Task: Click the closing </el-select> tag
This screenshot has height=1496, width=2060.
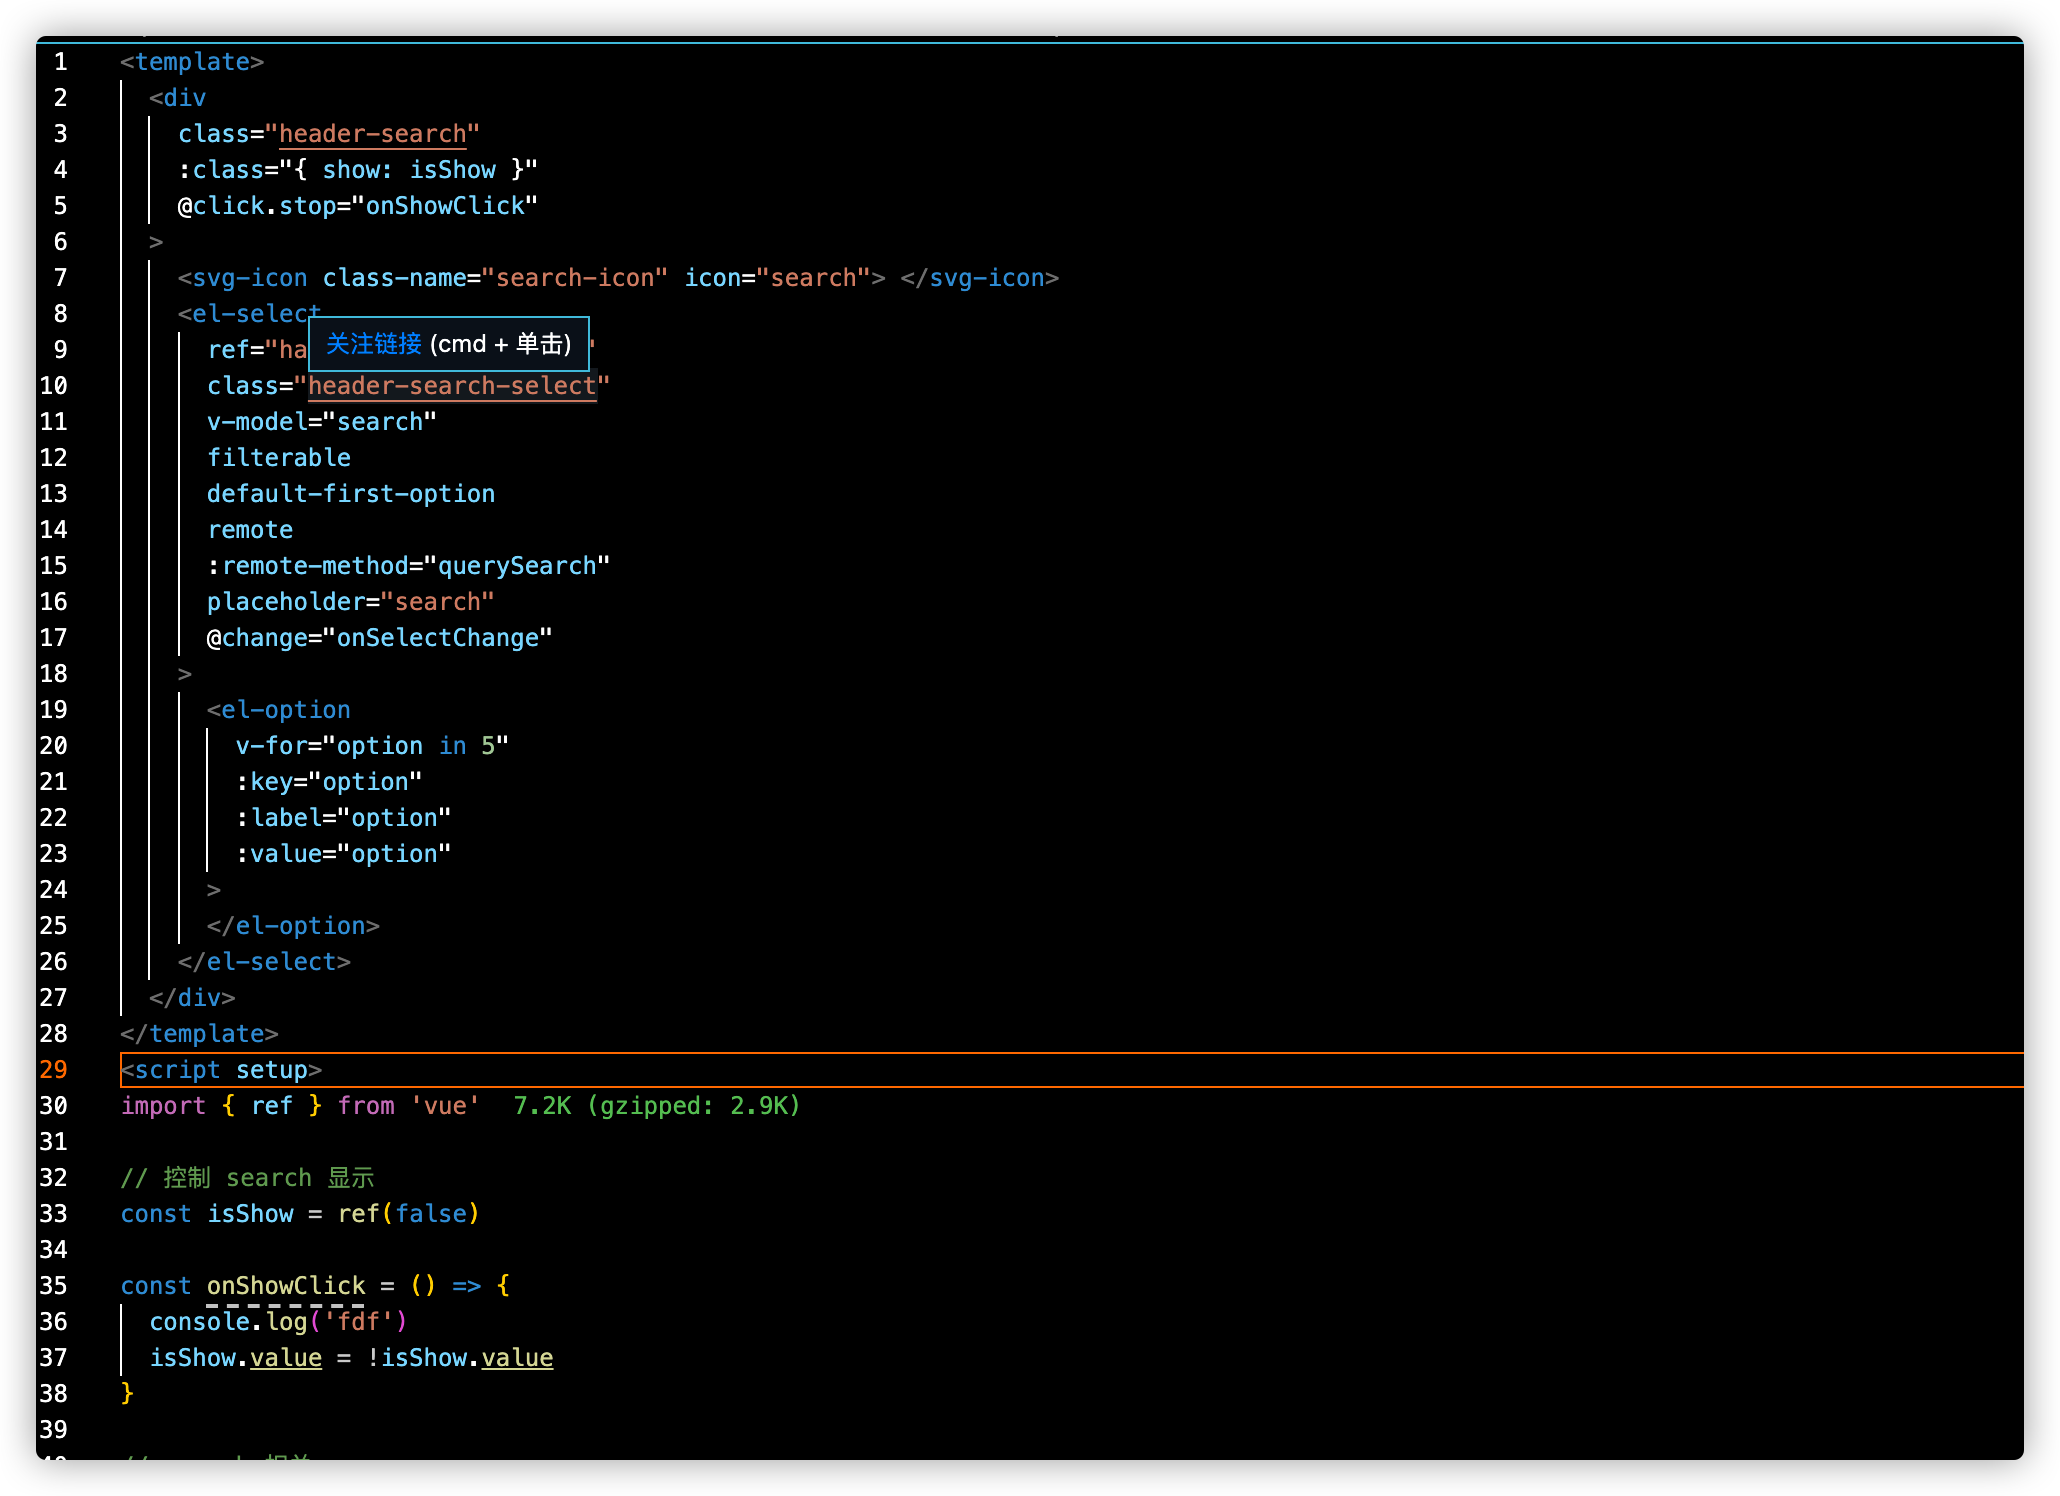Action: click(x=264, y=961)
